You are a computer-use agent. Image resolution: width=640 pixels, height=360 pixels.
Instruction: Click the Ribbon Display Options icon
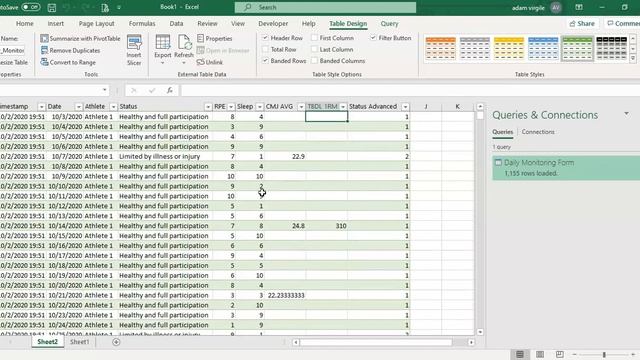(579, 7)
